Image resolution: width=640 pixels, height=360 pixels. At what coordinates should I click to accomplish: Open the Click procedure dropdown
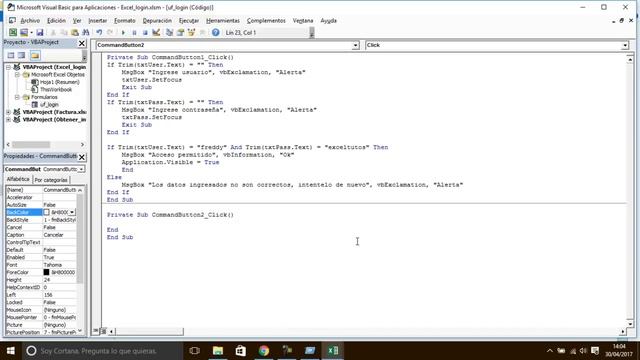point(624,45)
